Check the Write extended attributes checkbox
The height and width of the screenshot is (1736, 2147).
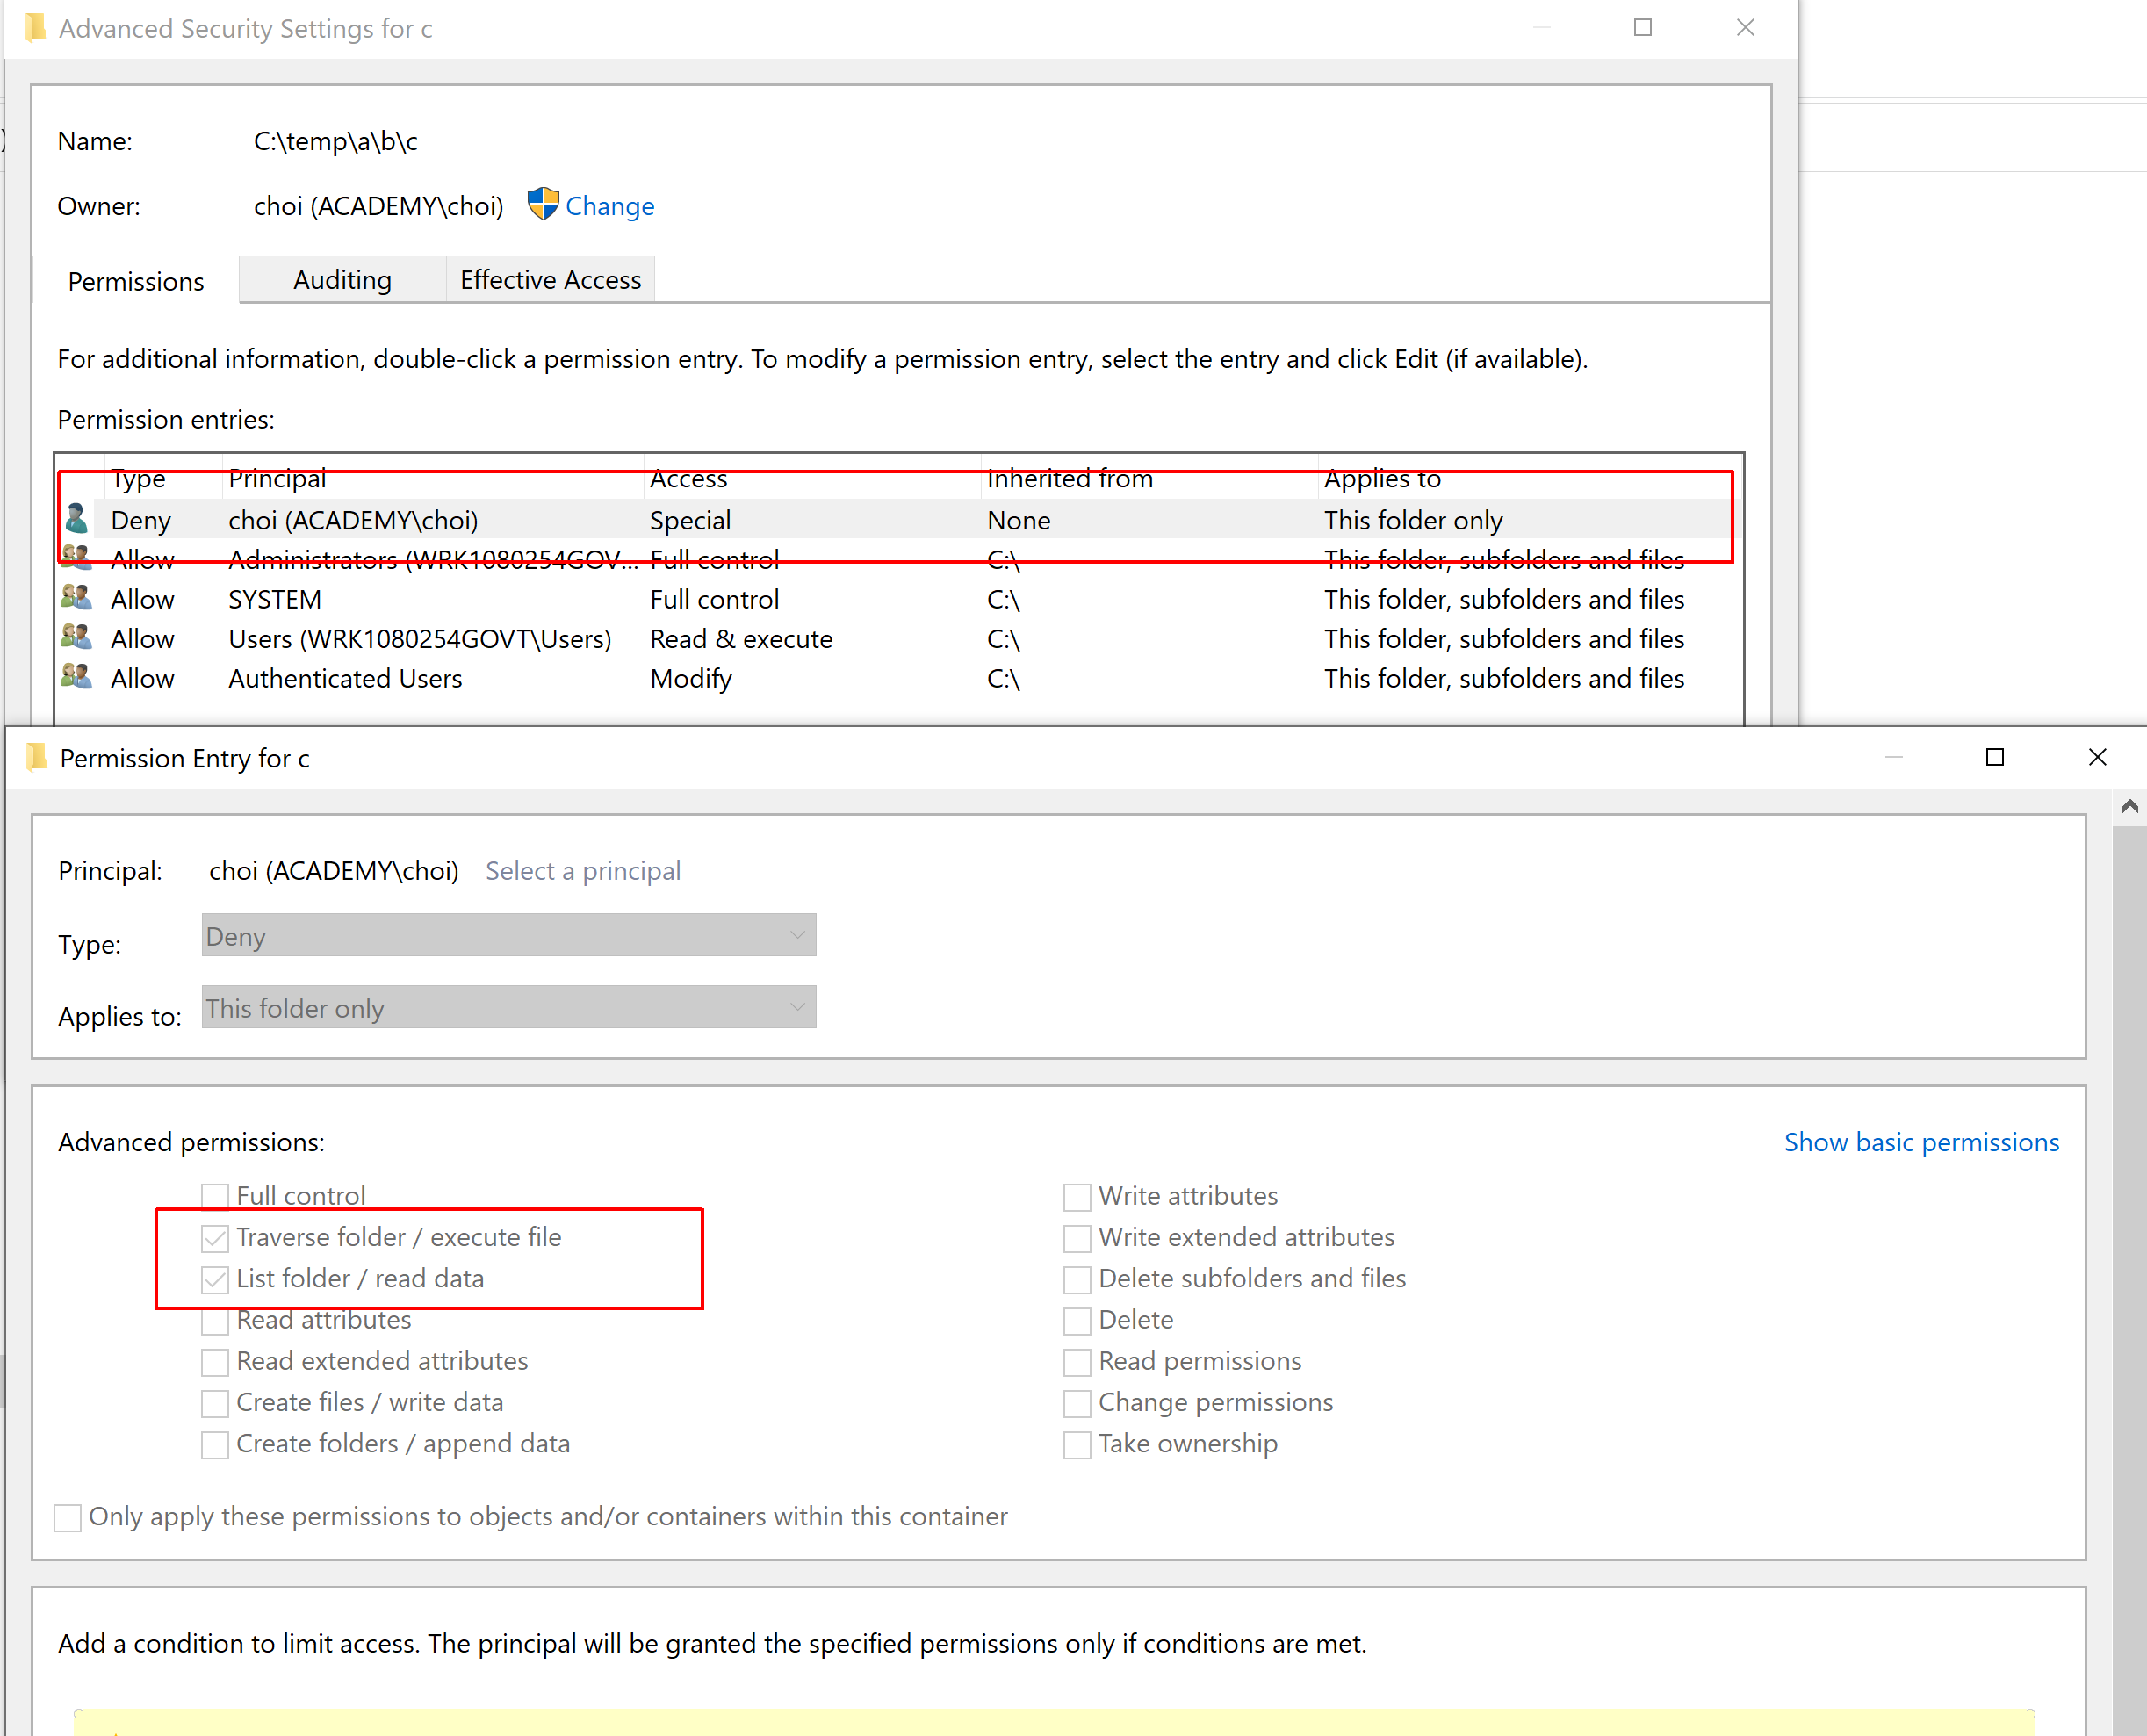tap(1077, 1238)
